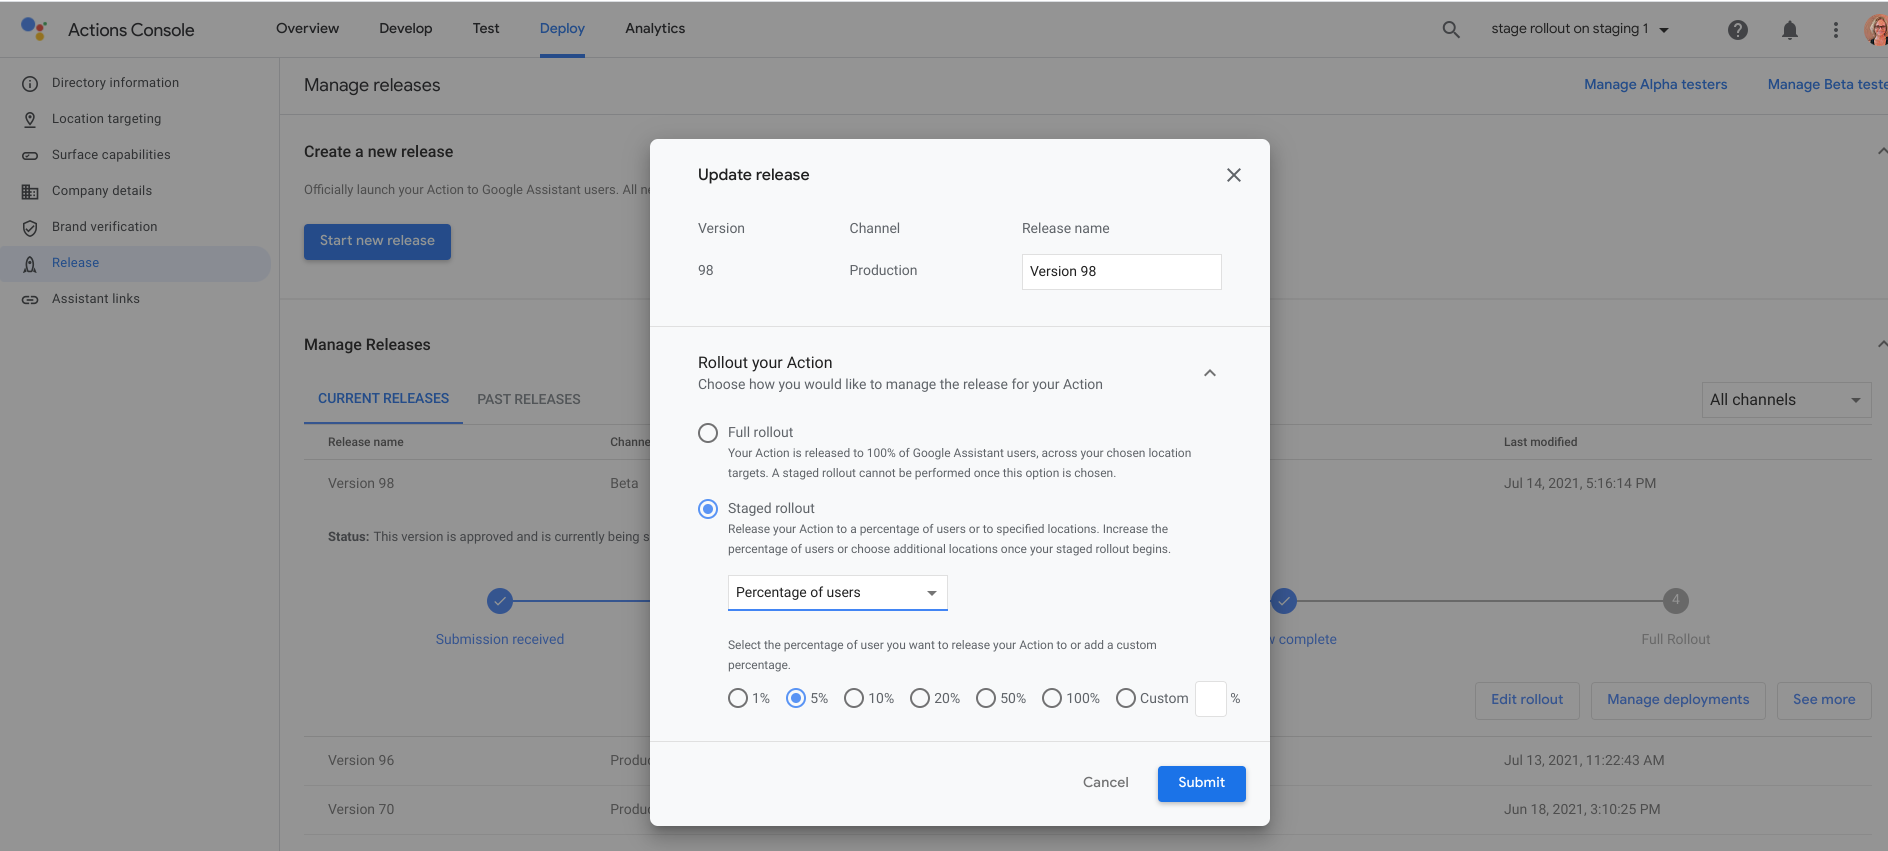Viewport: 1888px width, 851px height.
Task: Open the help question mark icon
Action: click(1738, 30)
